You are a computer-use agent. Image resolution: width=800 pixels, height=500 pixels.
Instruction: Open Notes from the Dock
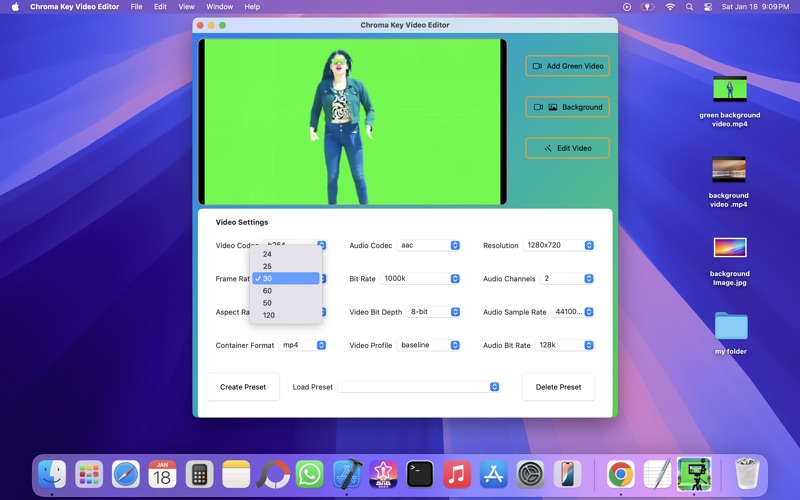click(x=236, y=474)
